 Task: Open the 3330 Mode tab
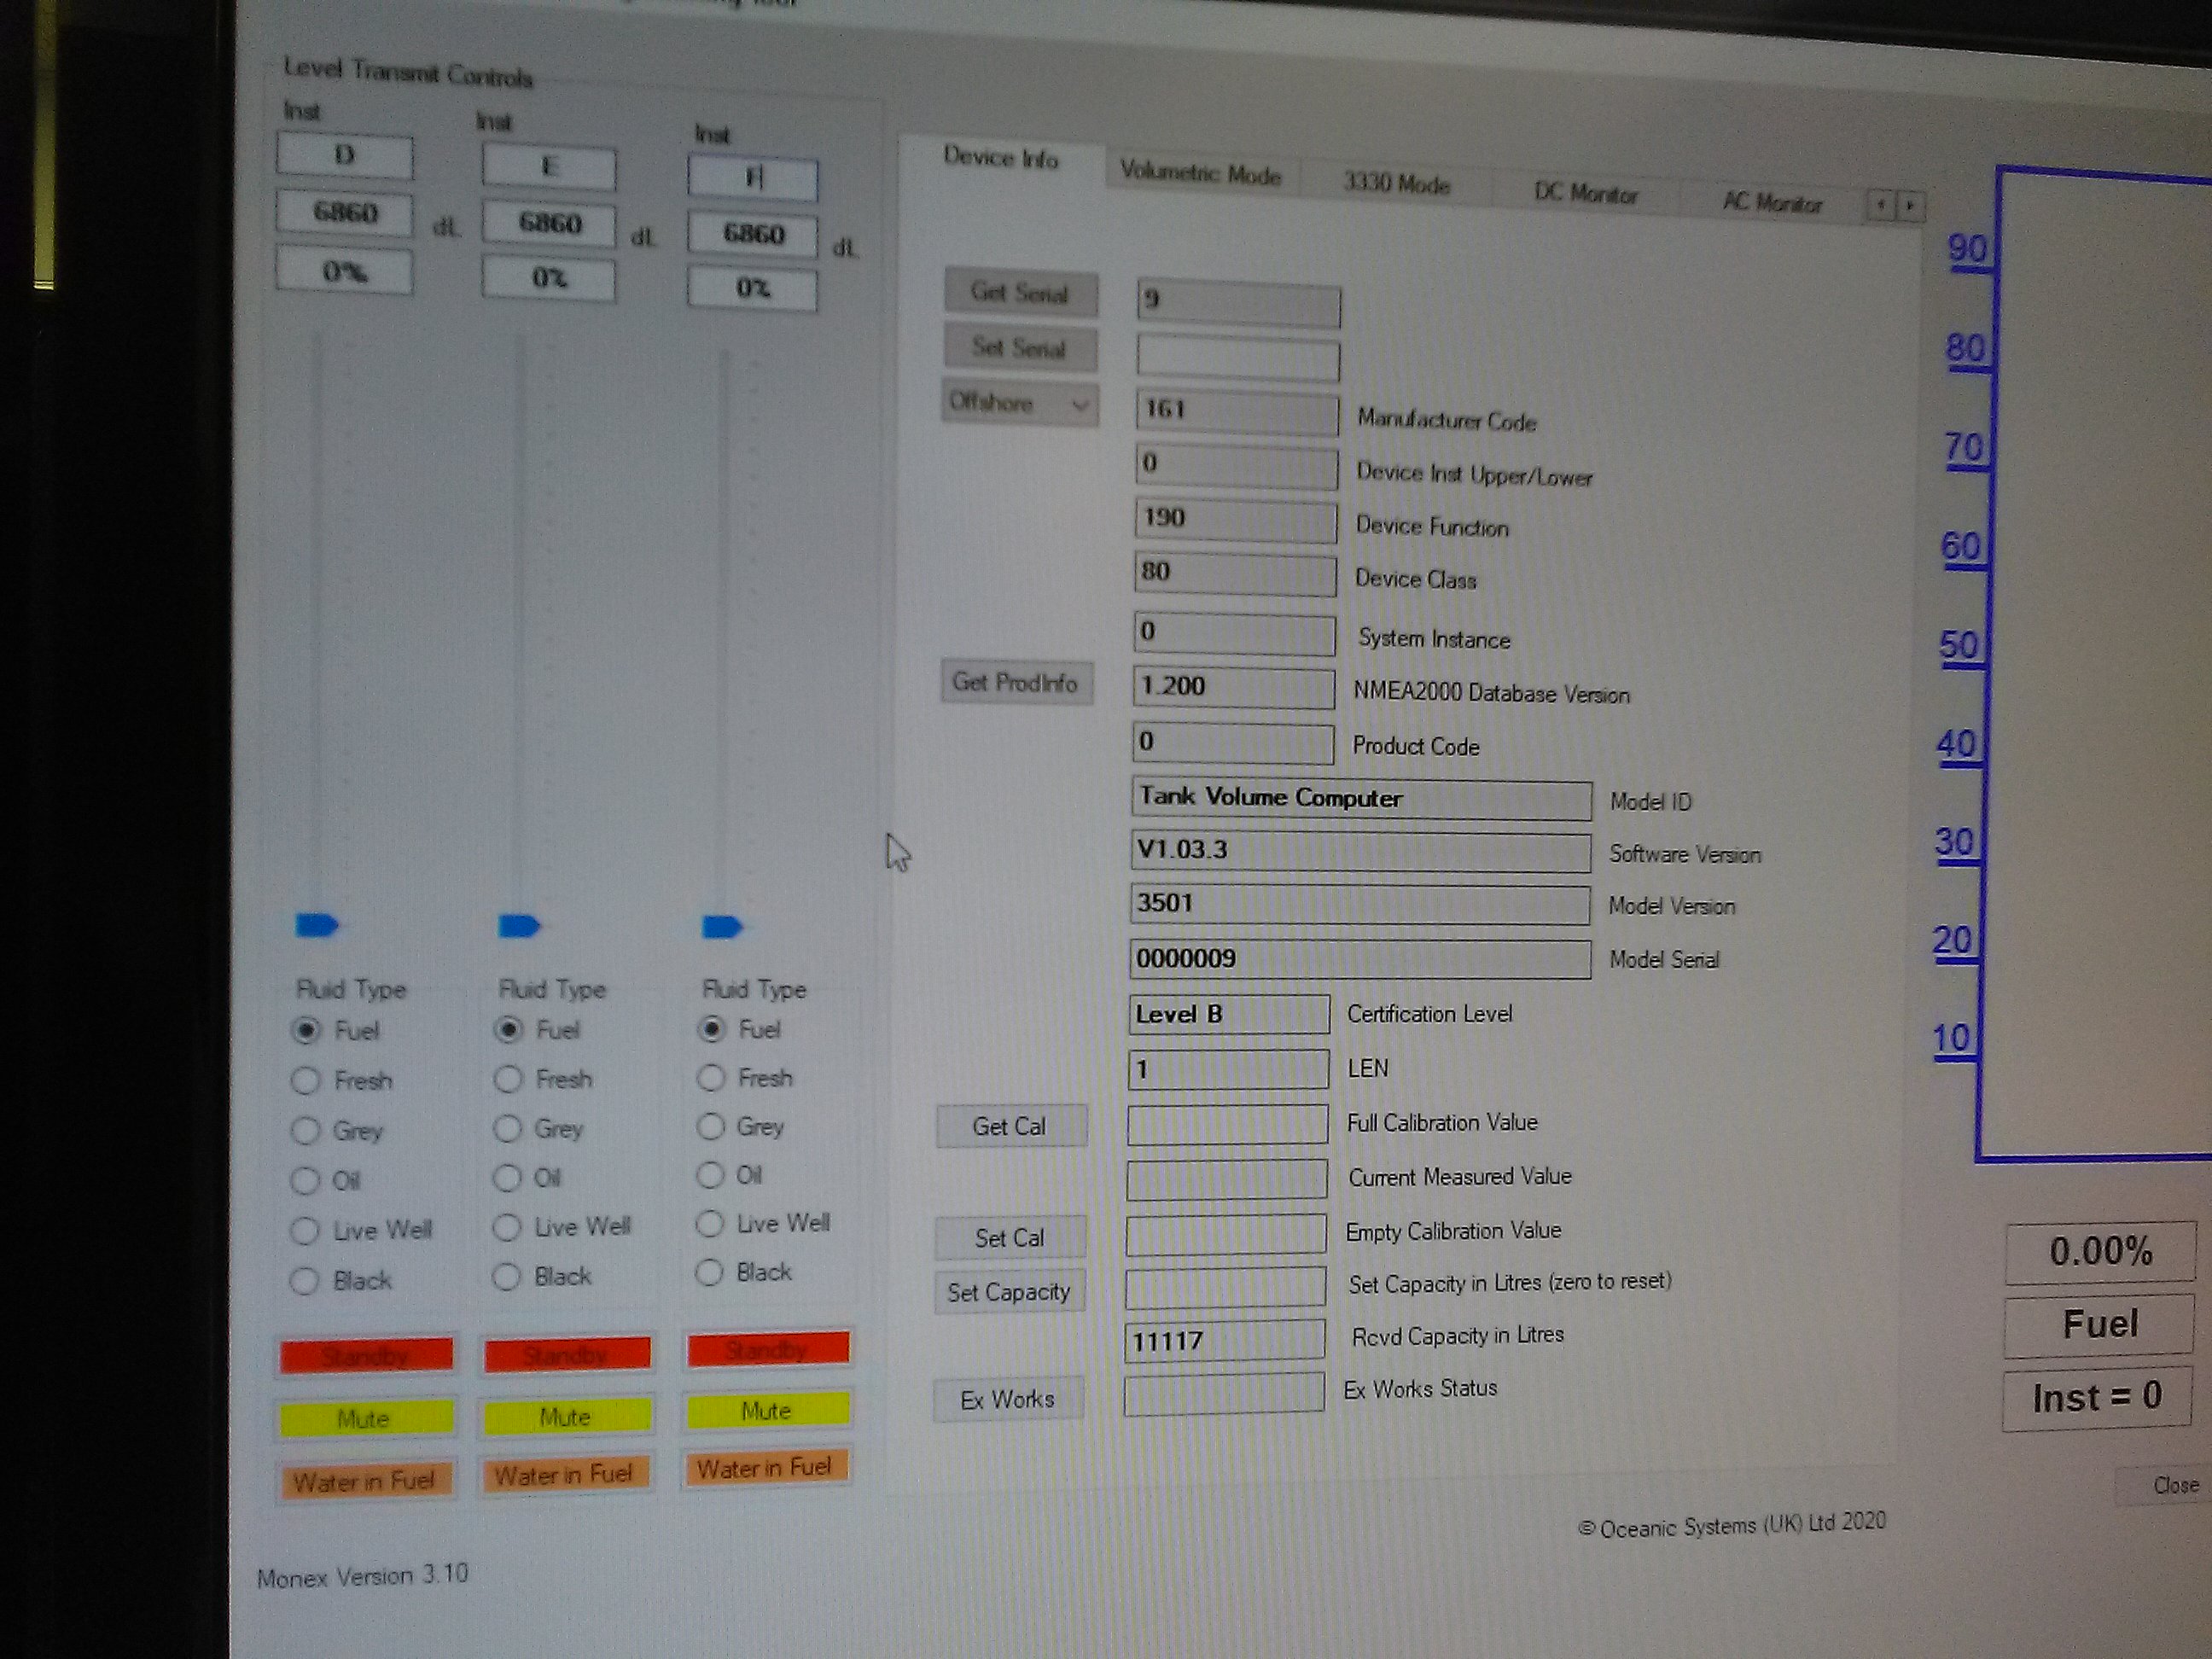pos(1396,184)
